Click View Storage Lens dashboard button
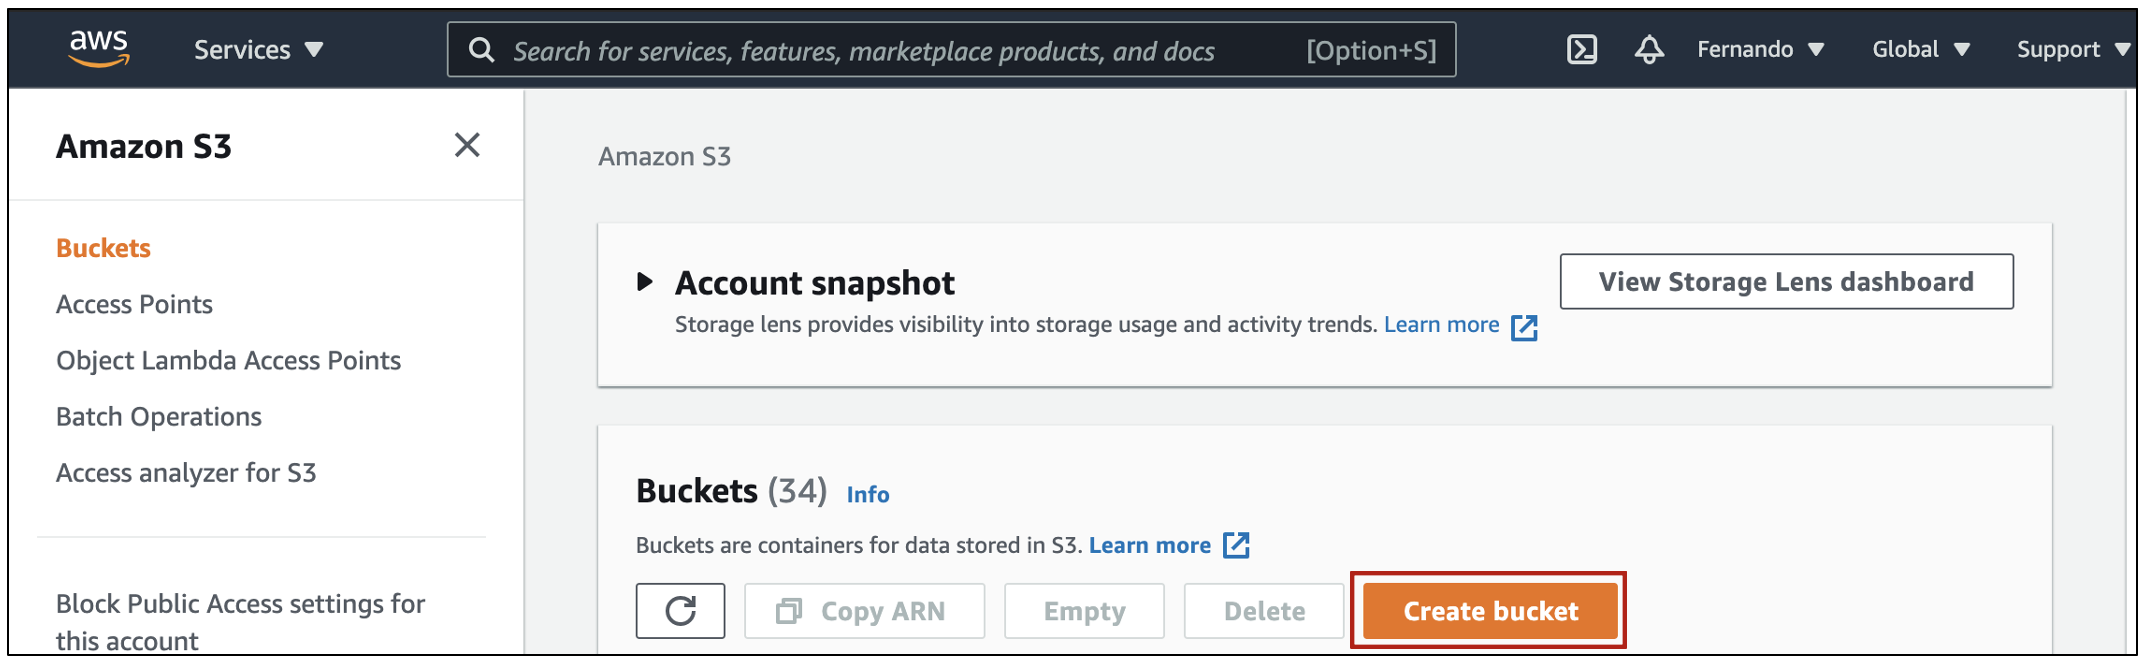Screen dimensions: 2146x666 coord(1786,281)
